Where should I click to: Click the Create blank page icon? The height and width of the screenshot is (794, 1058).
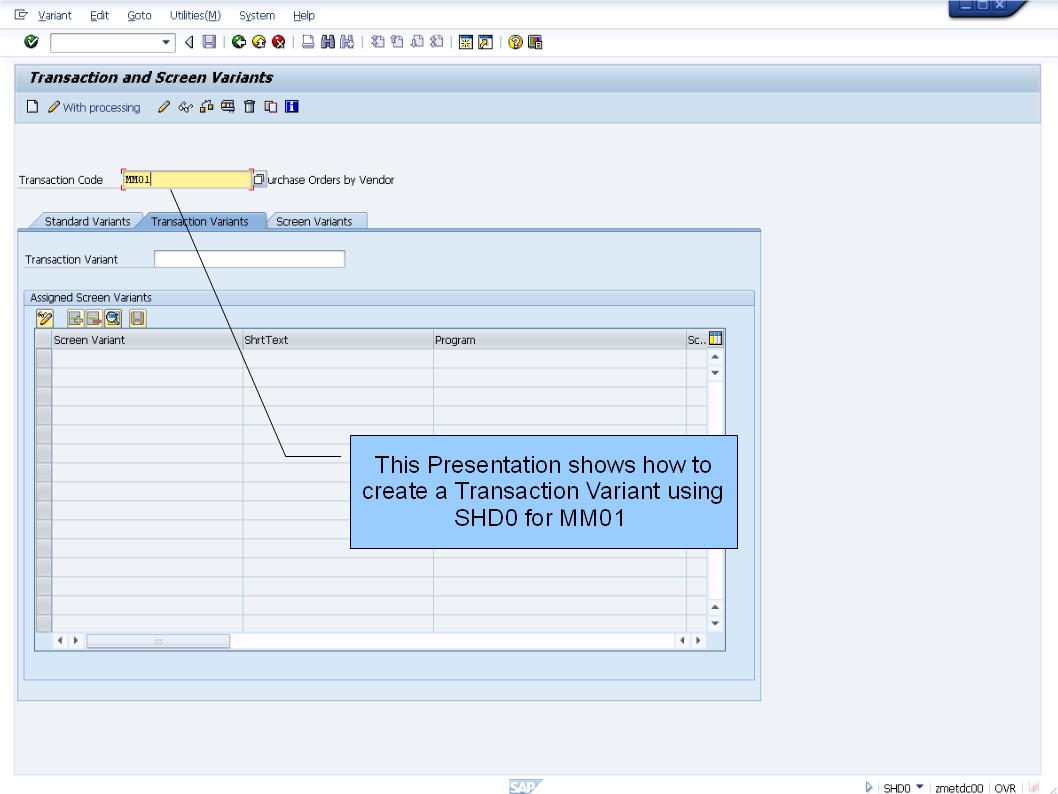32,107
